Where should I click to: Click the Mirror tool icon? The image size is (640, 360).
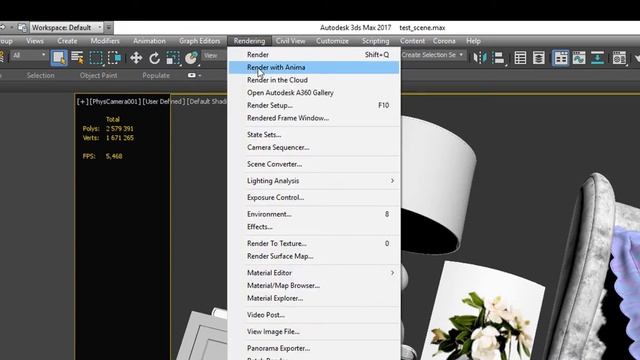pyautogui.click(x=480, y=58)
